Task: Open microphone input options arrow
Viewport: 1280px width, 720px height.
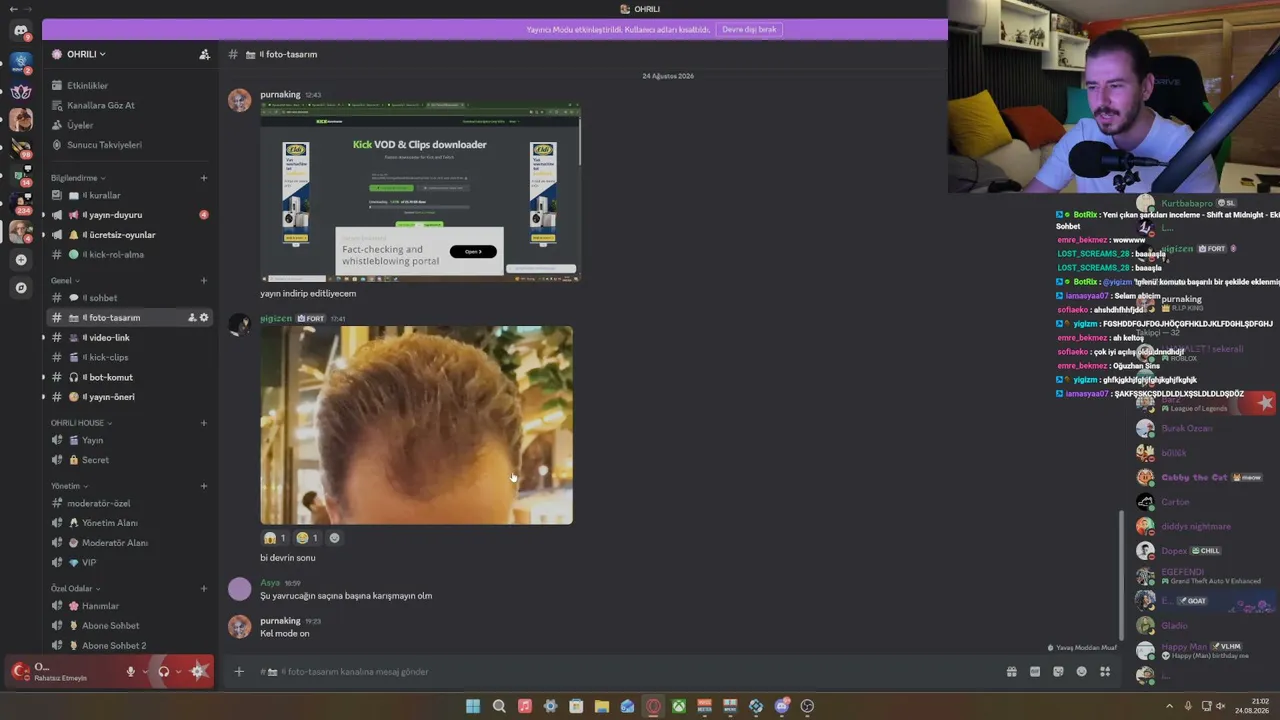Action: pyautogui.click(x=145, y=671)
